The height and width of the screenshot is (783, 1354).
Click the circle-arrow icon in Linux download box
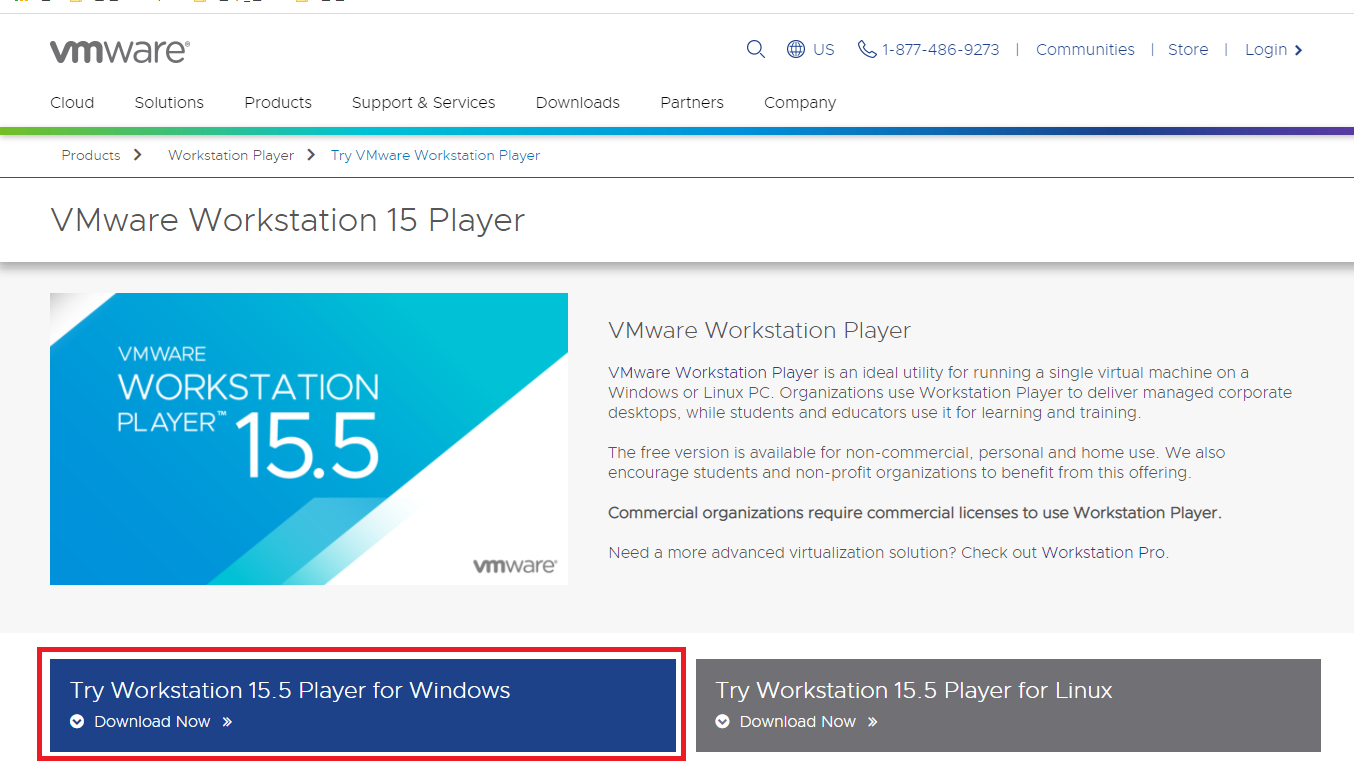[723, 721]
